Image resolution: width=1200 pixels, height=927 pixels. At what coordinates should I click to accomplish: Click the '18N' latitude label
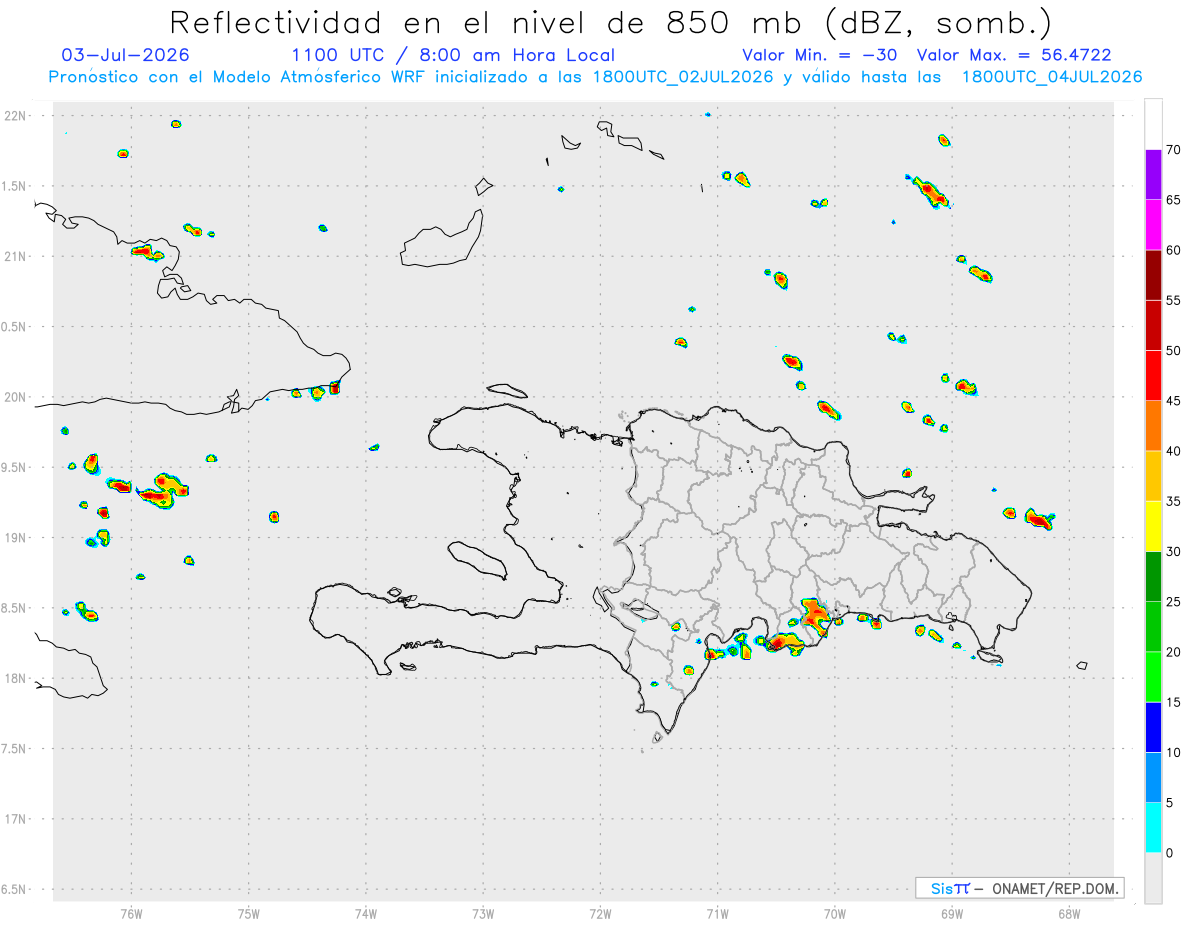pos(16,678)
